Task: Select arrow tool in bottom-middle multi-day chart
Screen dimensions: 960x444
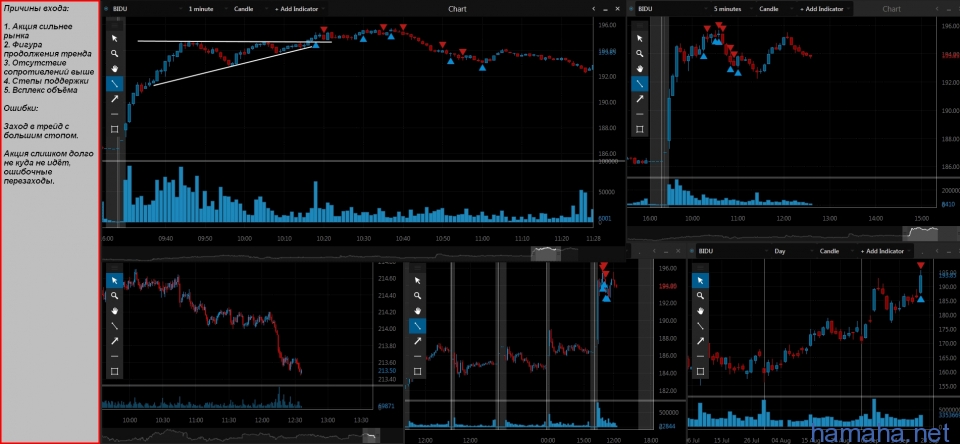Action: click(x=418, y=341)
